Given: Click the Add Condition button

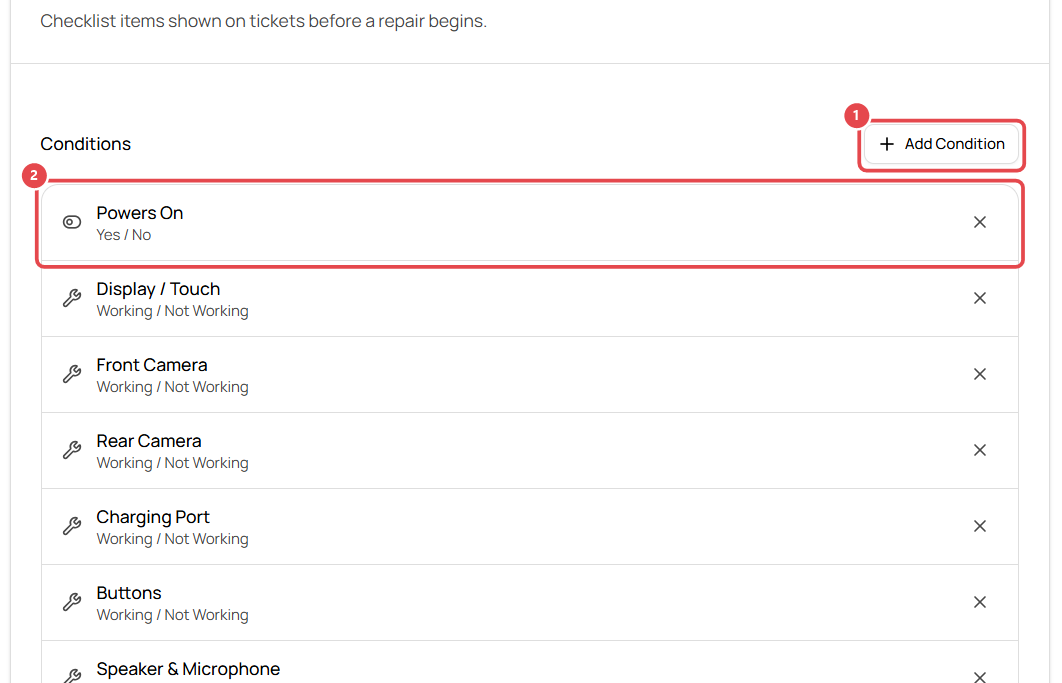Looking at the screenshot, I should point(941,144).
